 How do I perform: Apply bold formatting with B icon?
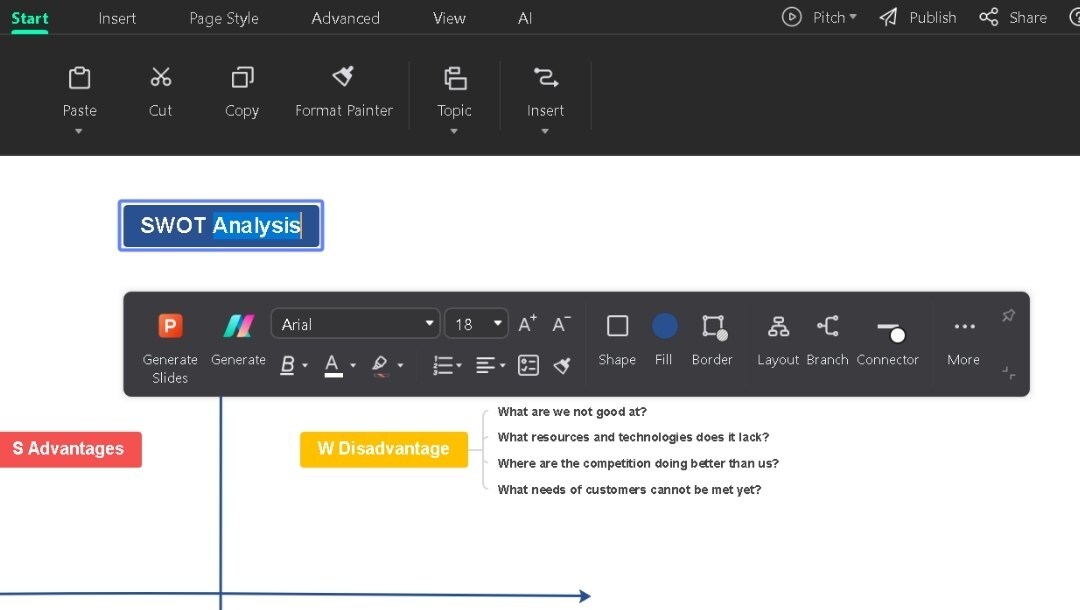coord(287,365)
